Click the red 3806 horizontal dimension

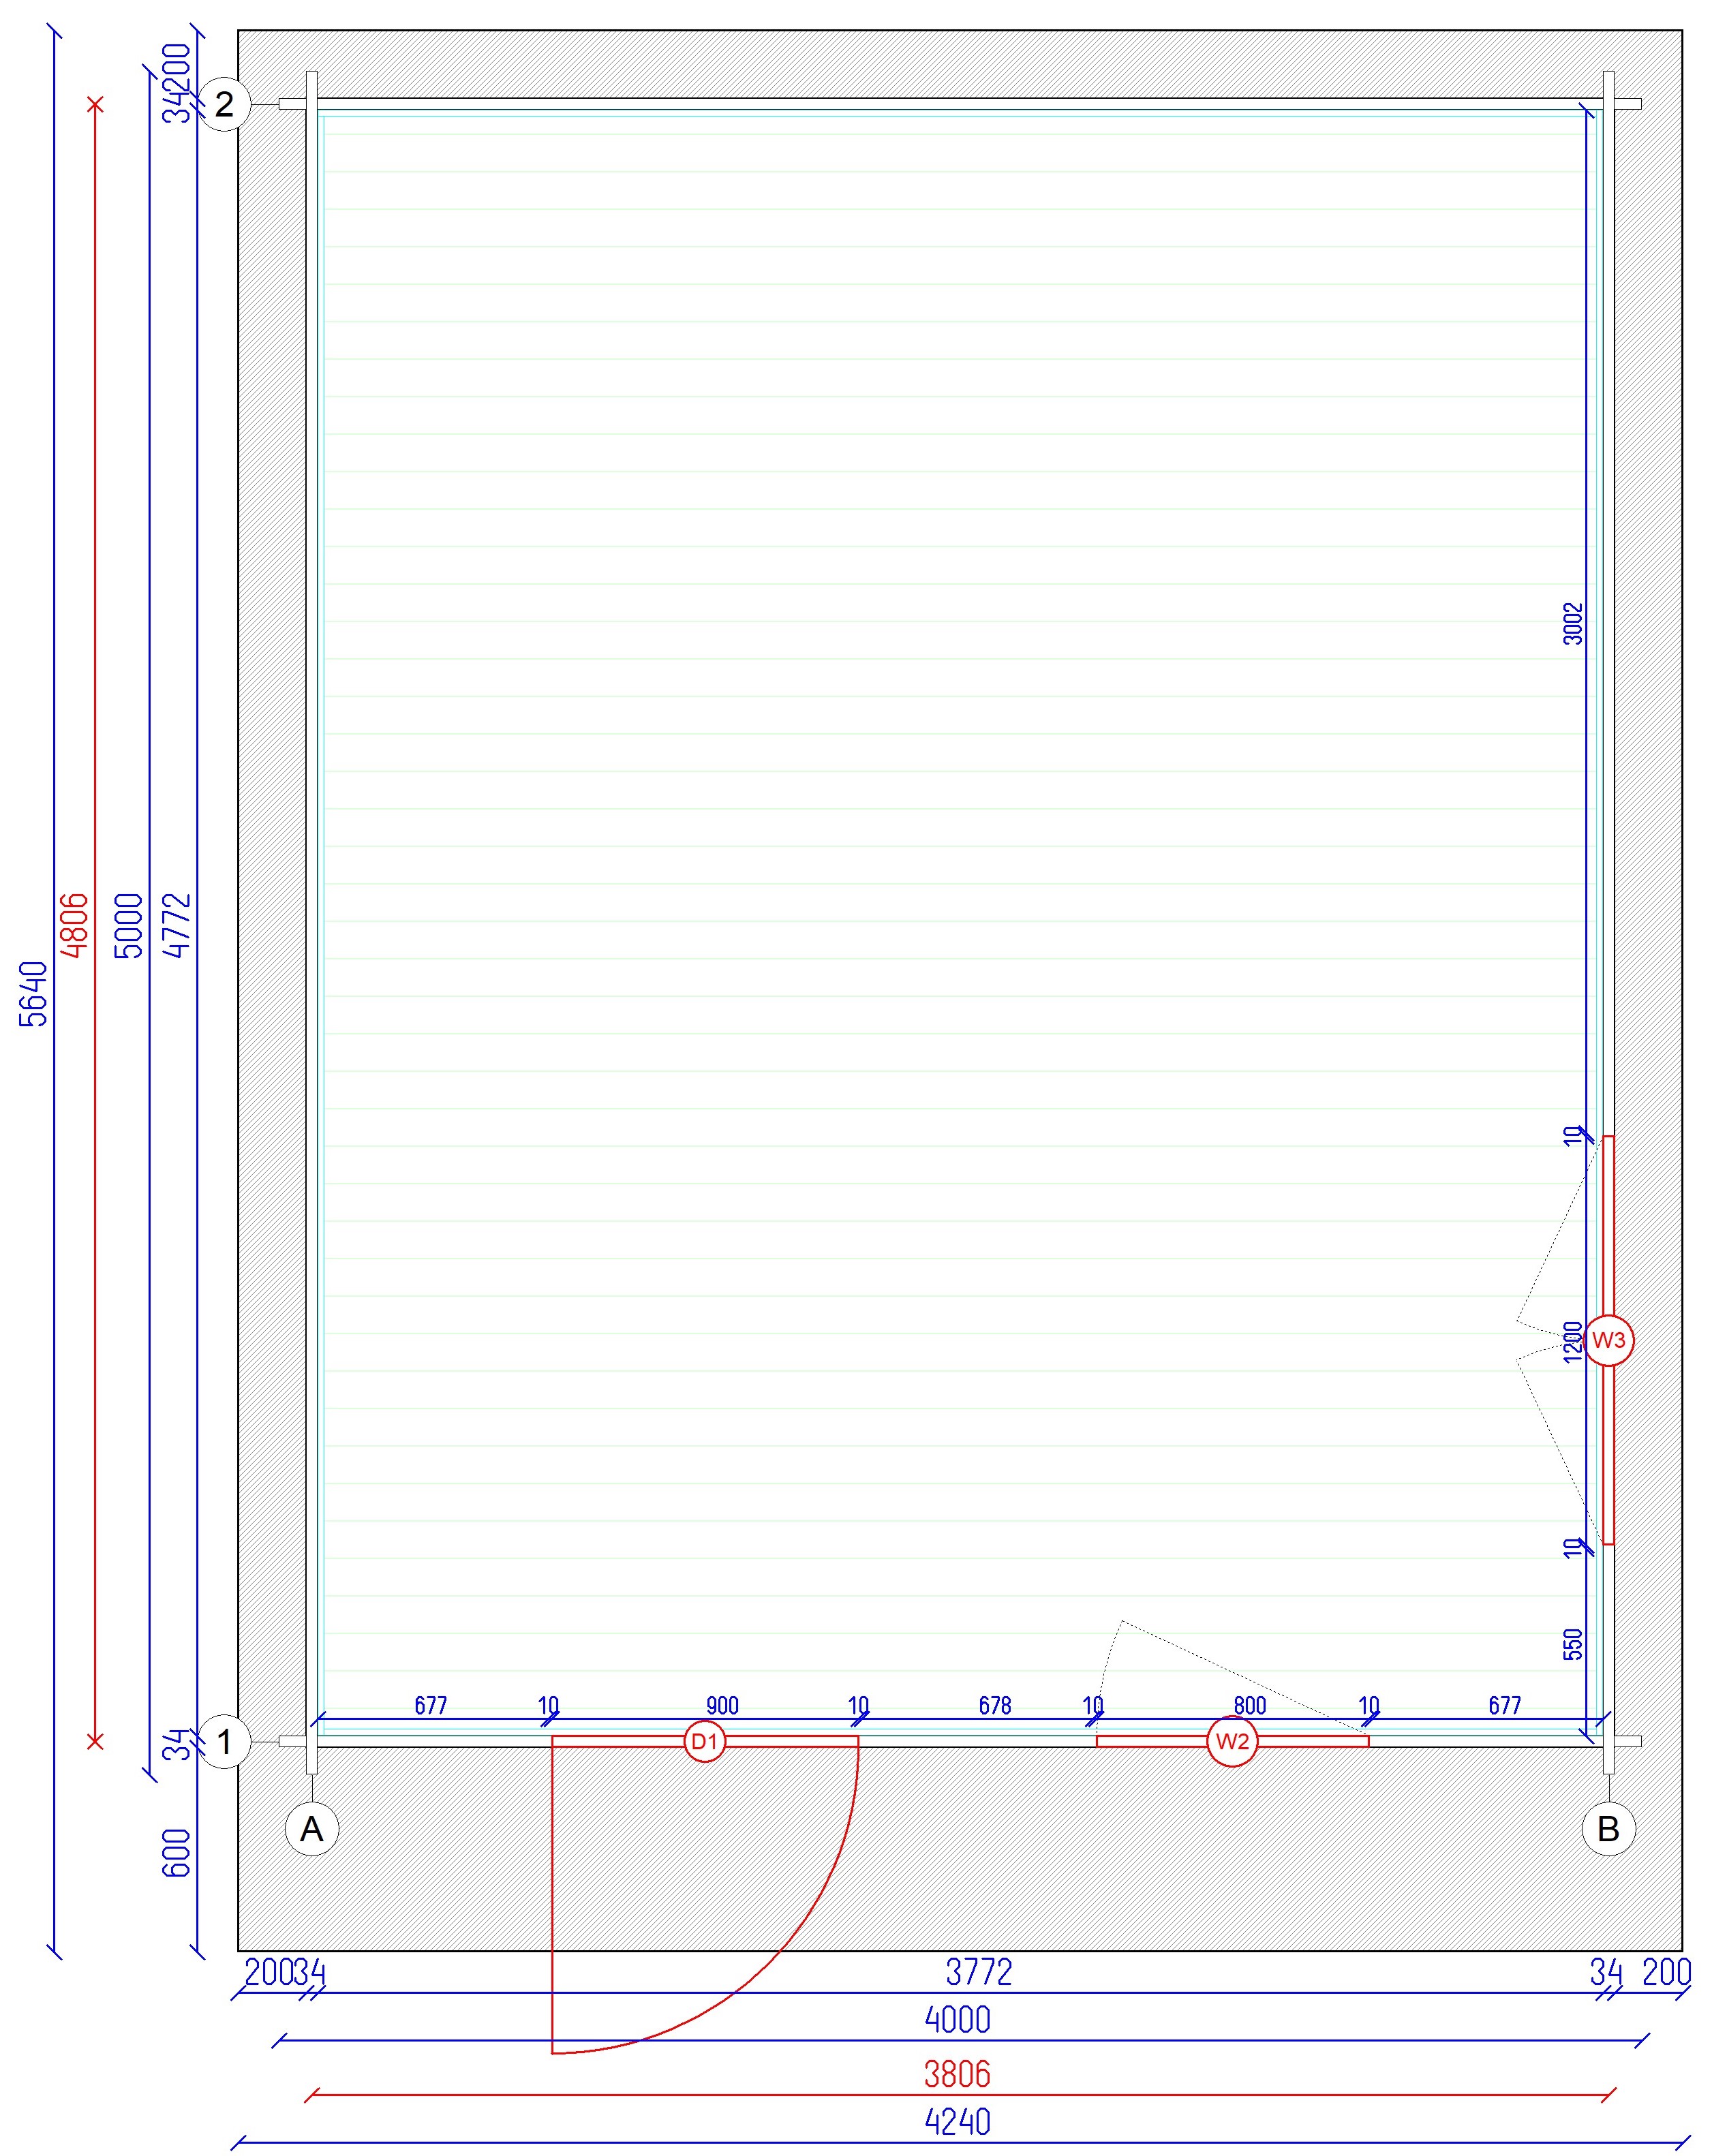pos(957,2075)
